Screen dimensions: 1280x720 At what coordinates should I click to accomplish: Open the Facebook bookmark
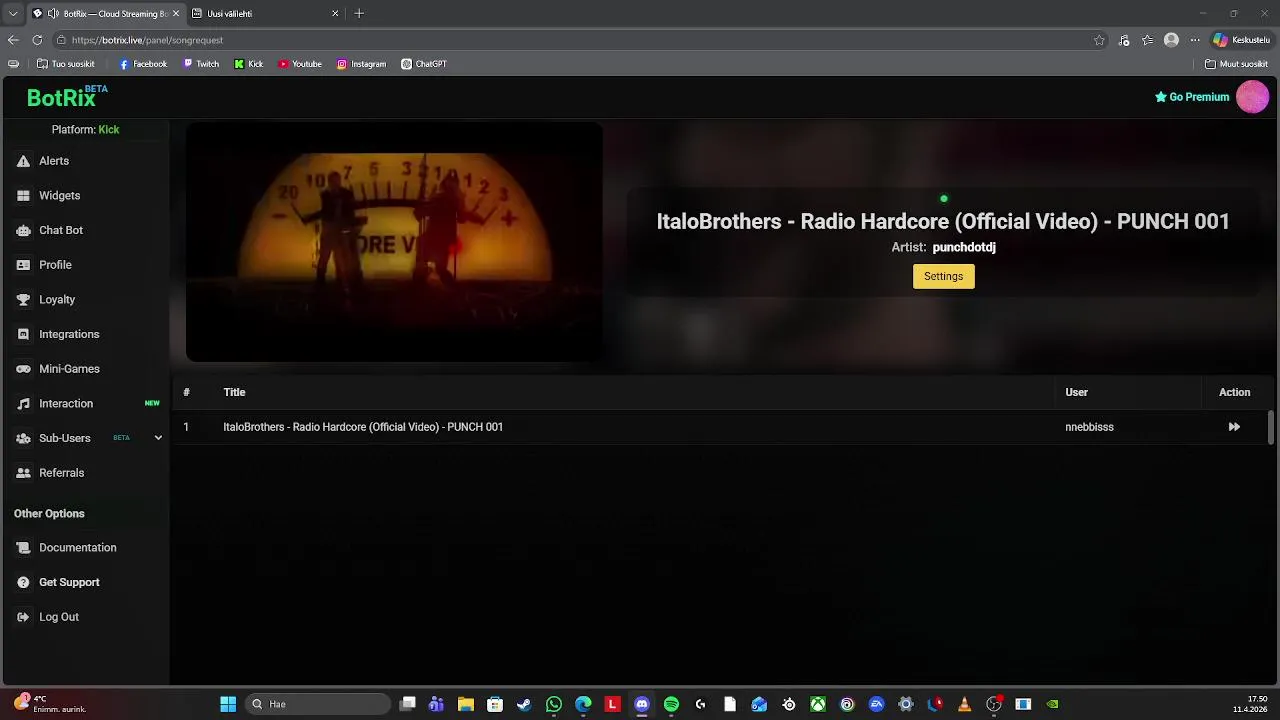point(143,64)
